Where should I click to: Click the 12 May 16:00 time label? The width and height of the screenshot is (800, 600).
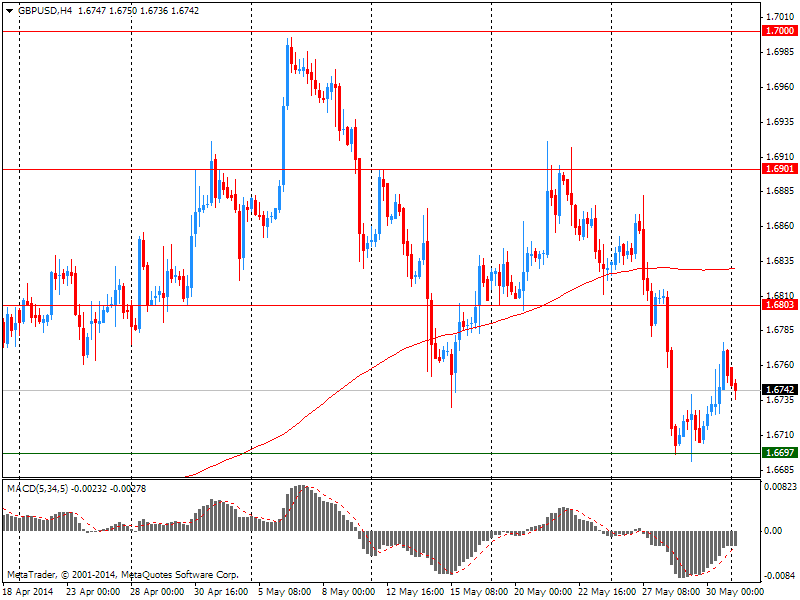click(415, 592)
